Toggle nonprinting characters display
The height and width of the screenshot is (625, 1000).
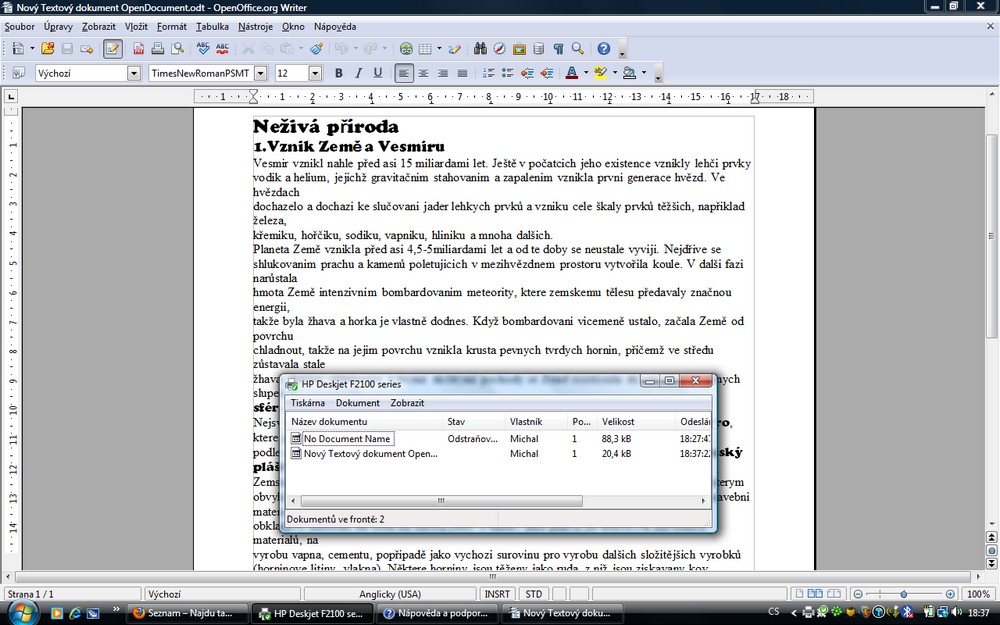[x=558, y=48]
